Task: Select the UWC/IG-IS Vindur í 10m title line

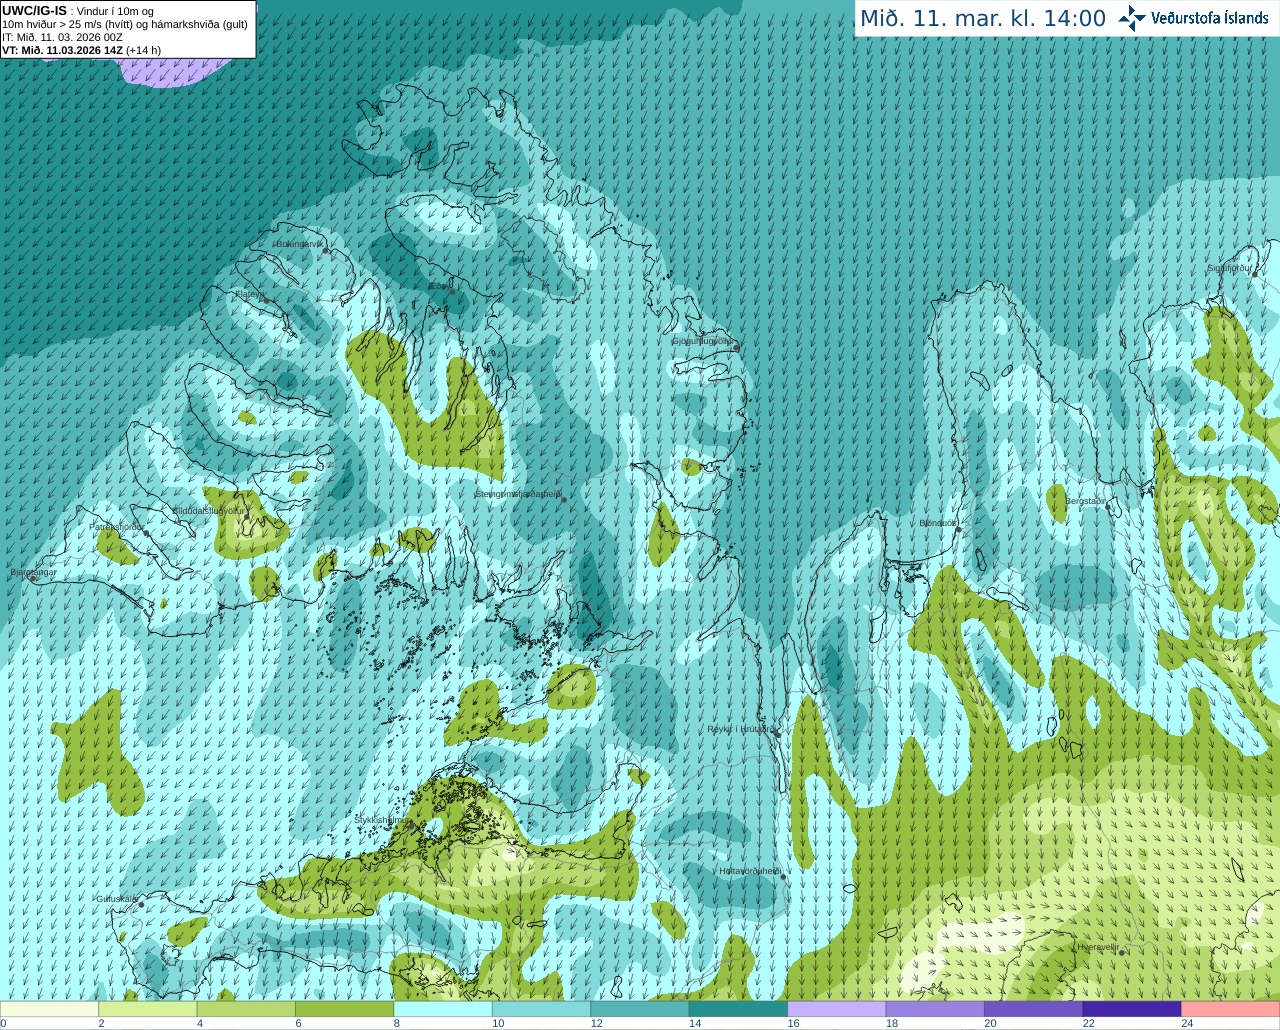Action: pyautogui.click(x=77, y=11)
